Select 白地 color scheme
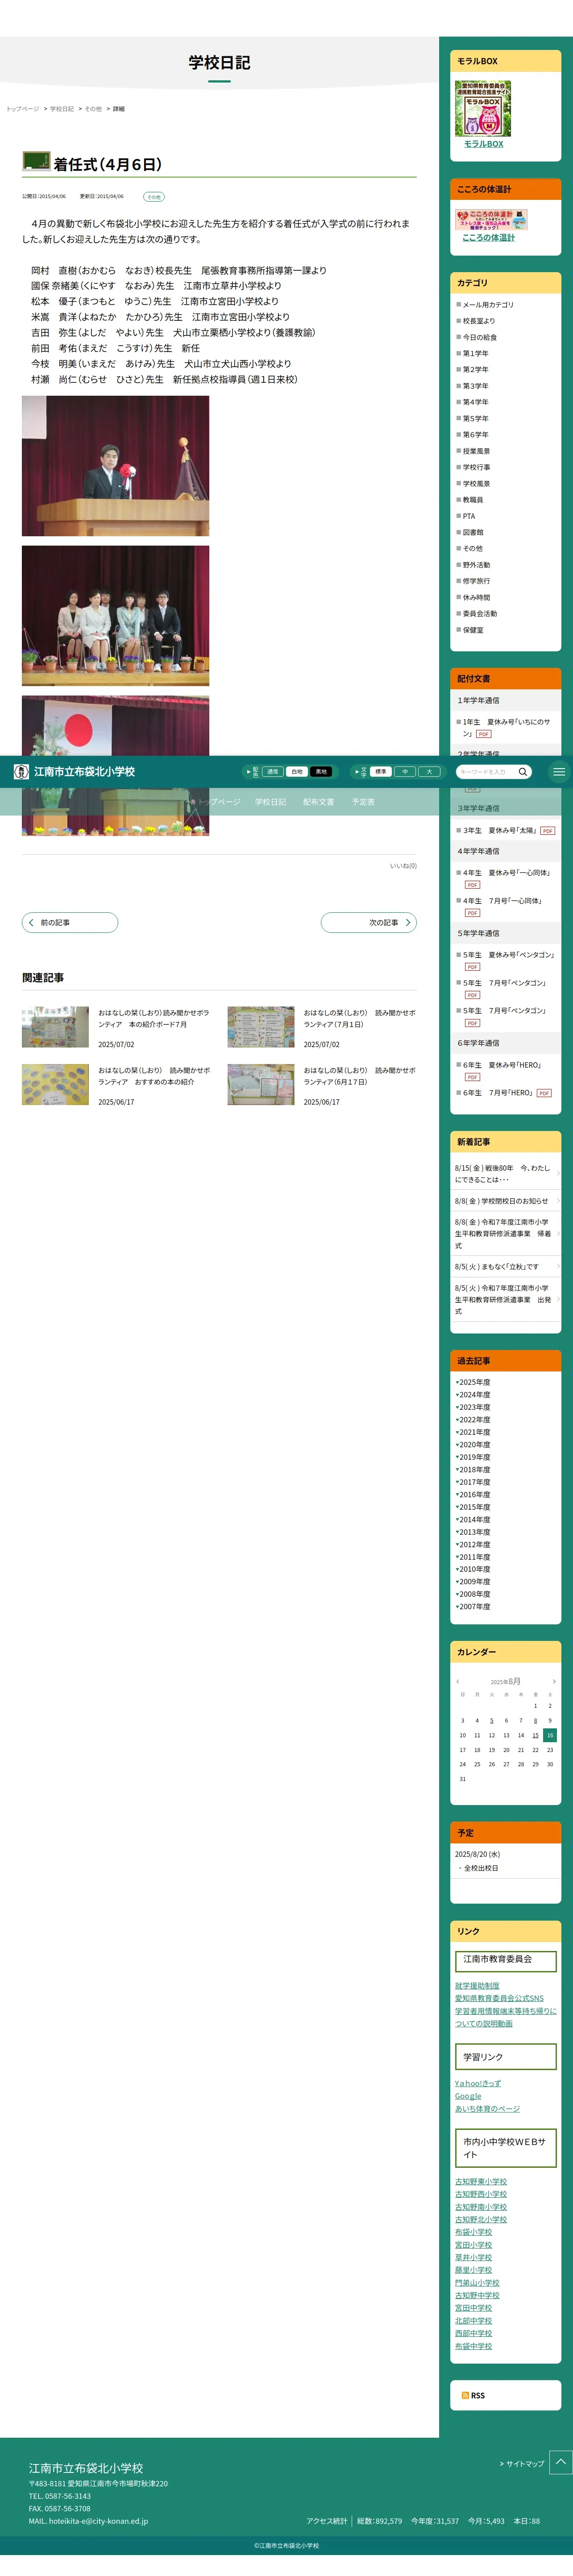This screenshot has width=573, height=2576. point(297,772)
